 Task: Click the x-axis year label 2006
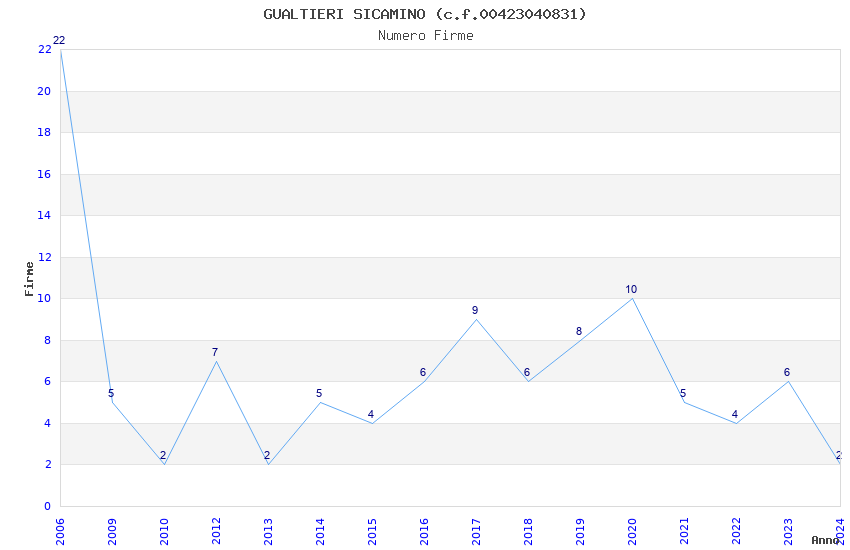click(60, 531)
